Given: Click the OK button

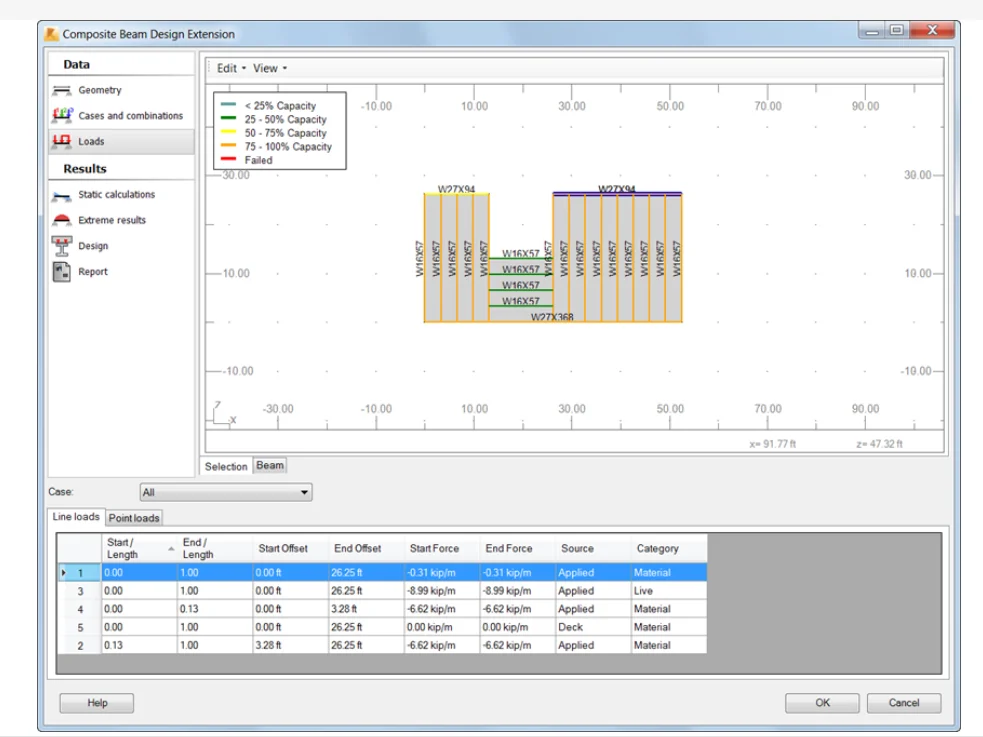Looking at the screenshot, I should coord(821,703).
